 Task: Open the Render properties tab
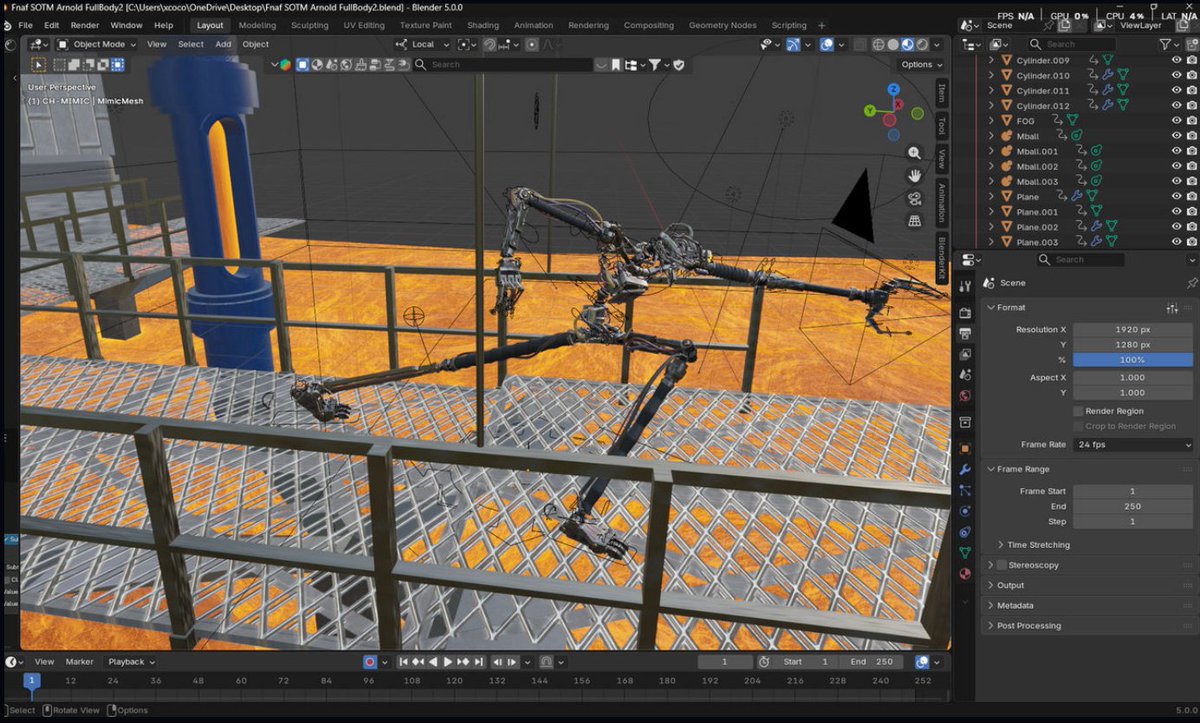coord(965,313)
